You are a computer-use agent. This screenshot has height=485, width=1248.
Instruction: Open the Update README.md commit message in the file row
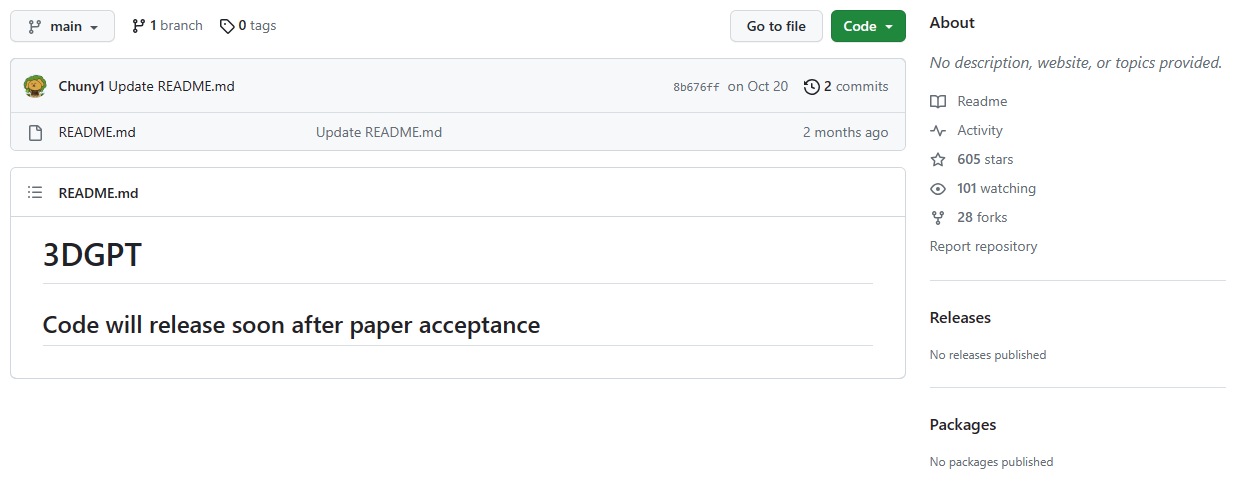click(x=379, y=132)
